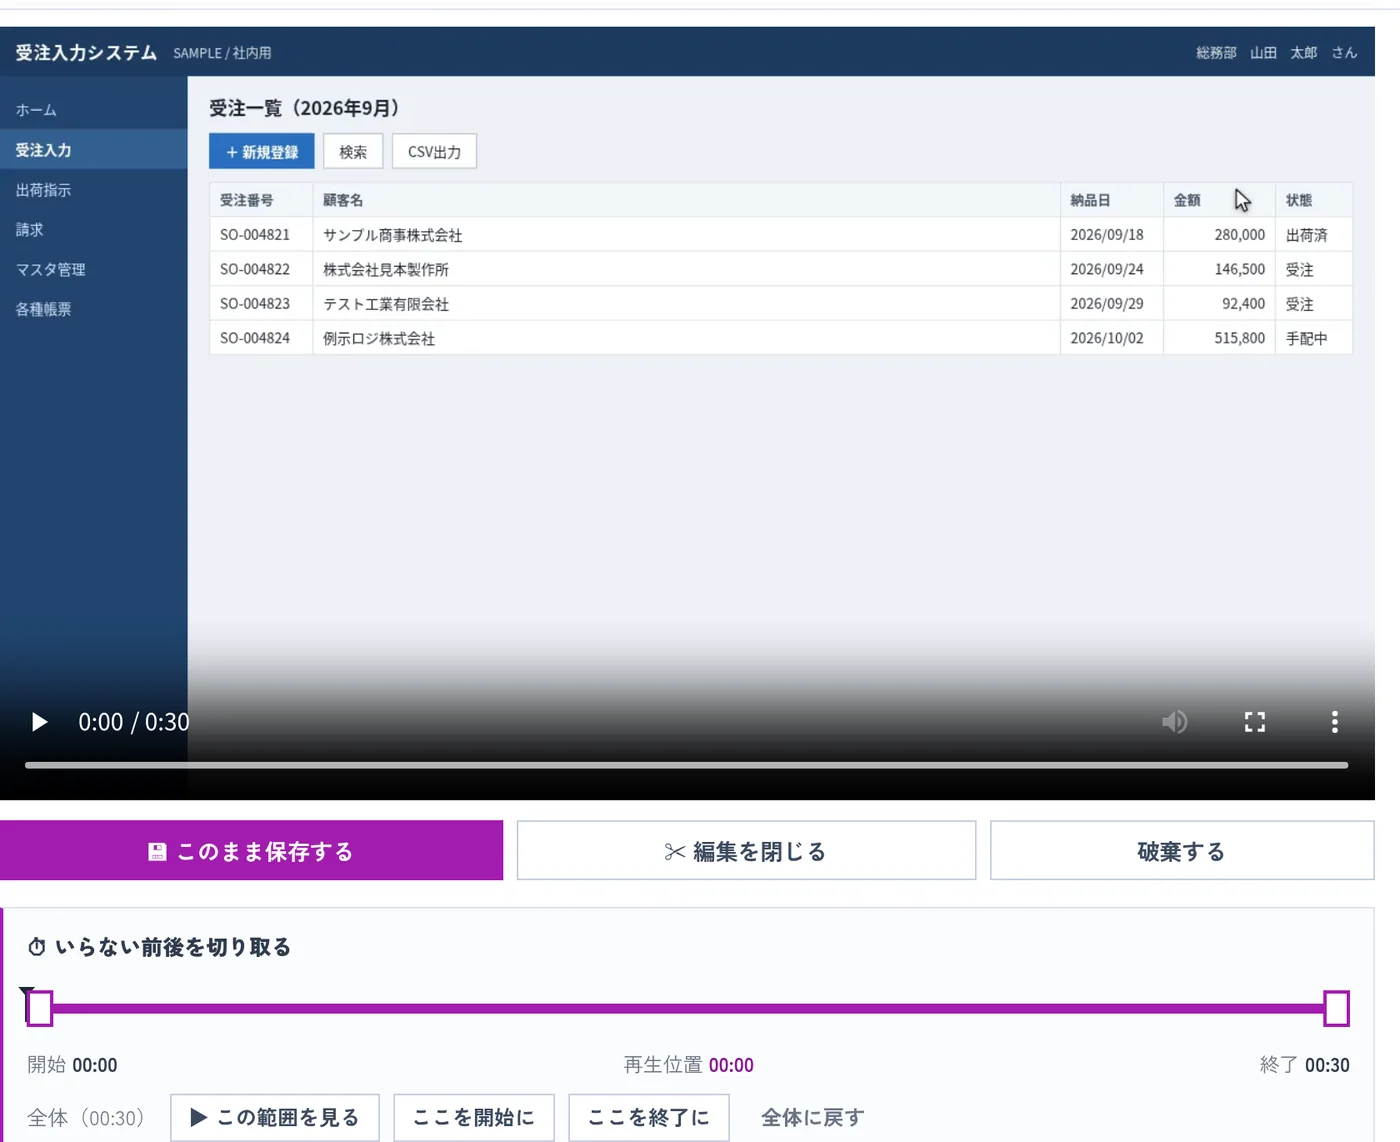Image resolution: width=1400 pixels, height=1142 pixels.
Task: Click customer テスト工業有限会社
Action: coord(386,304)
